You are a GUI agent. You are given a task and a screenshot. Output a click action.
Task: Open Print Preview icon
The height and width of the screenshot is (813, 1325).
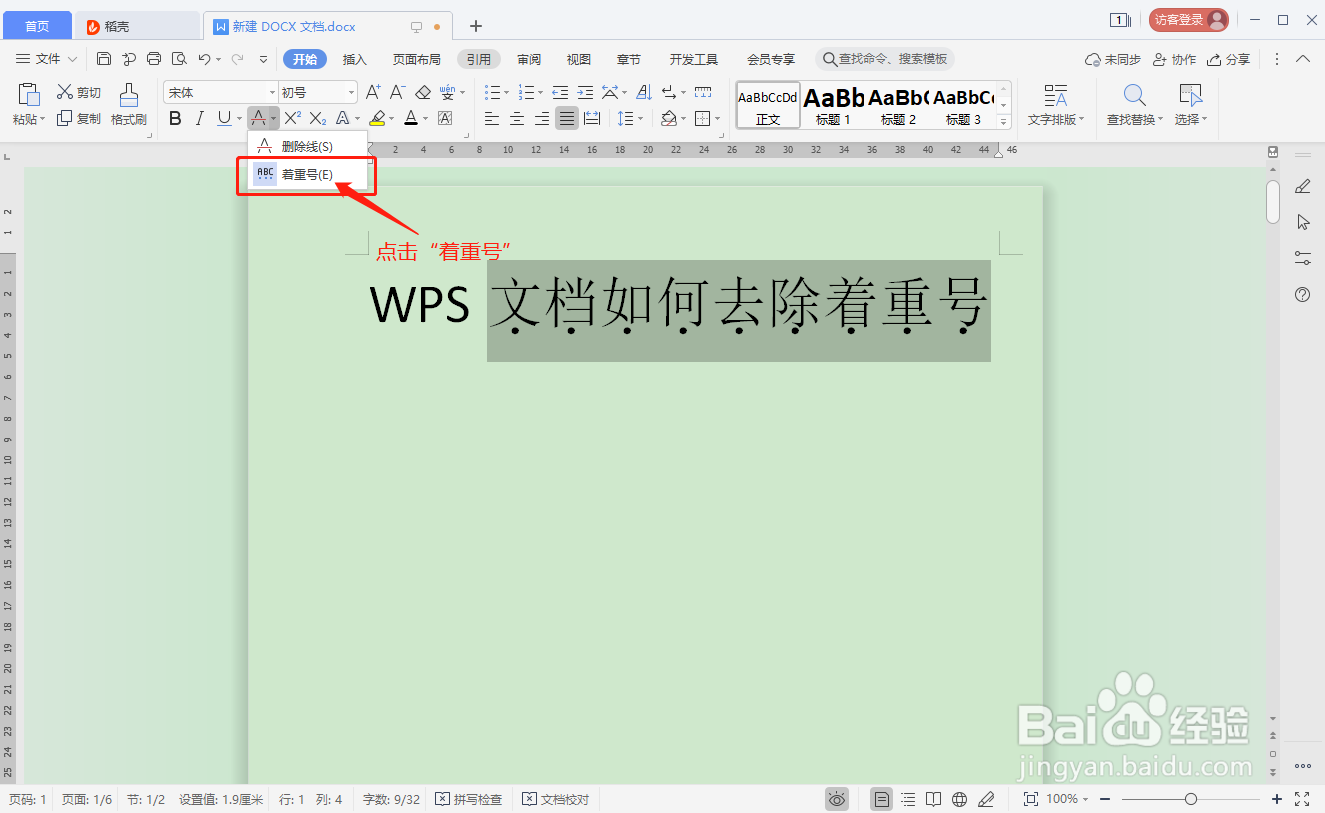[179, 59]
